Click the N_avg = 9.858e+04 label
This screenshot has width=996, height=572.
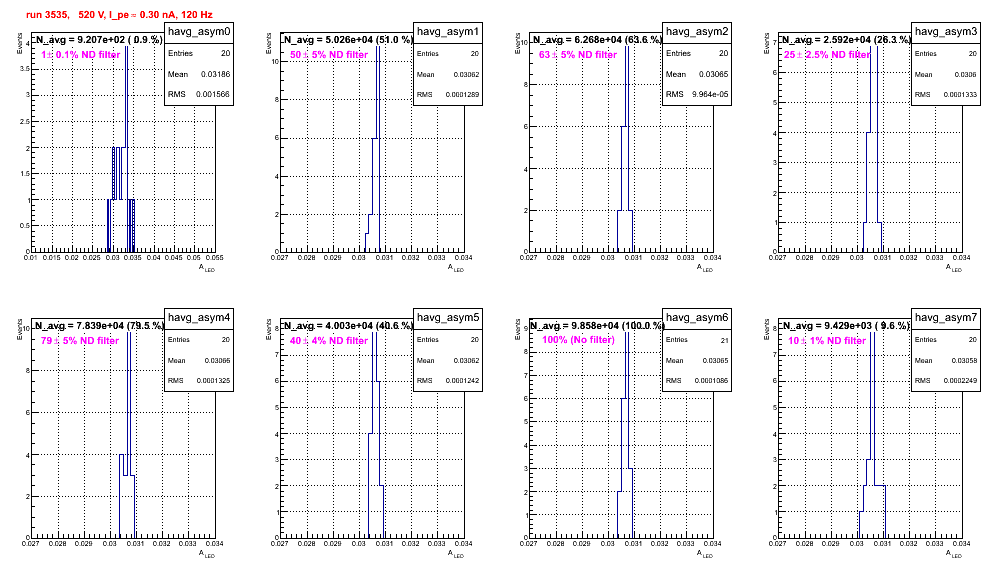coord(597,326)
